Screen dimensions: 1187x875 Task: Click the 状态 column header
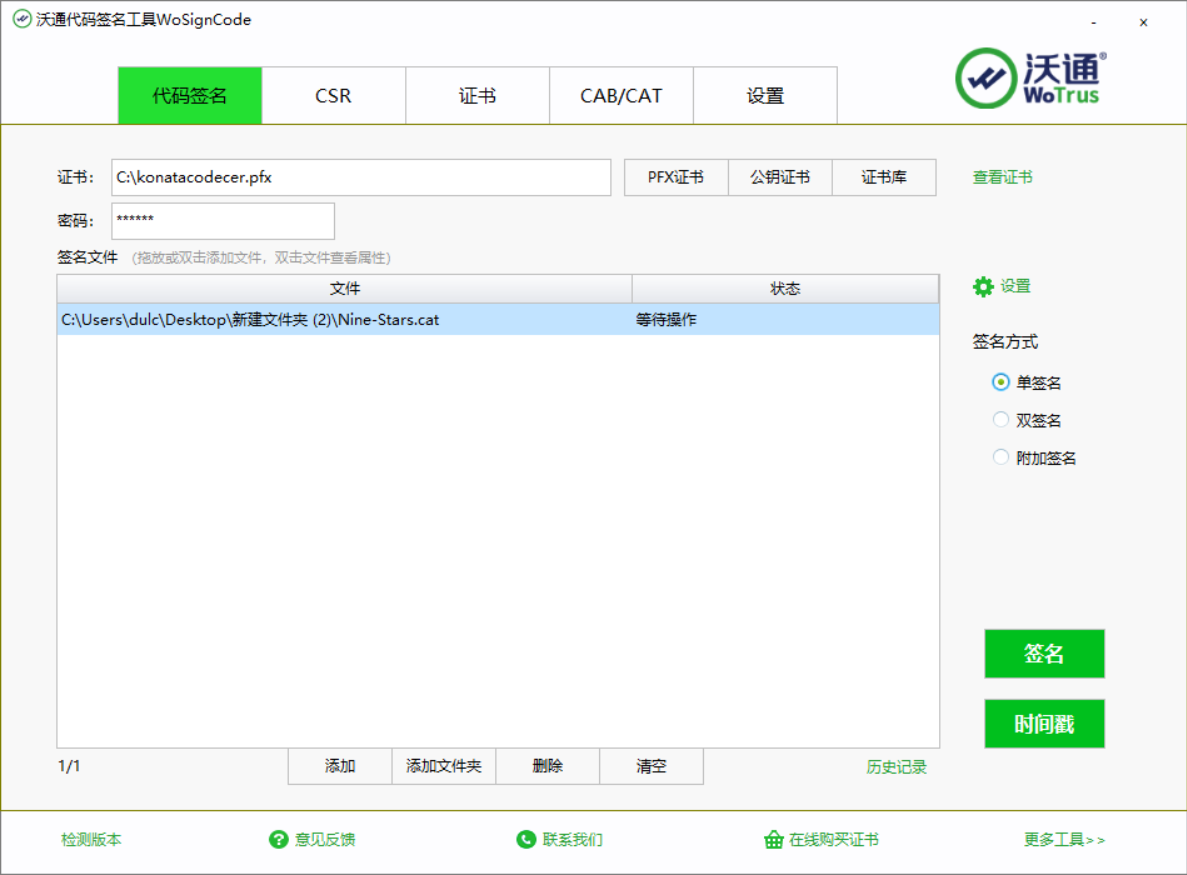point(786,288)
